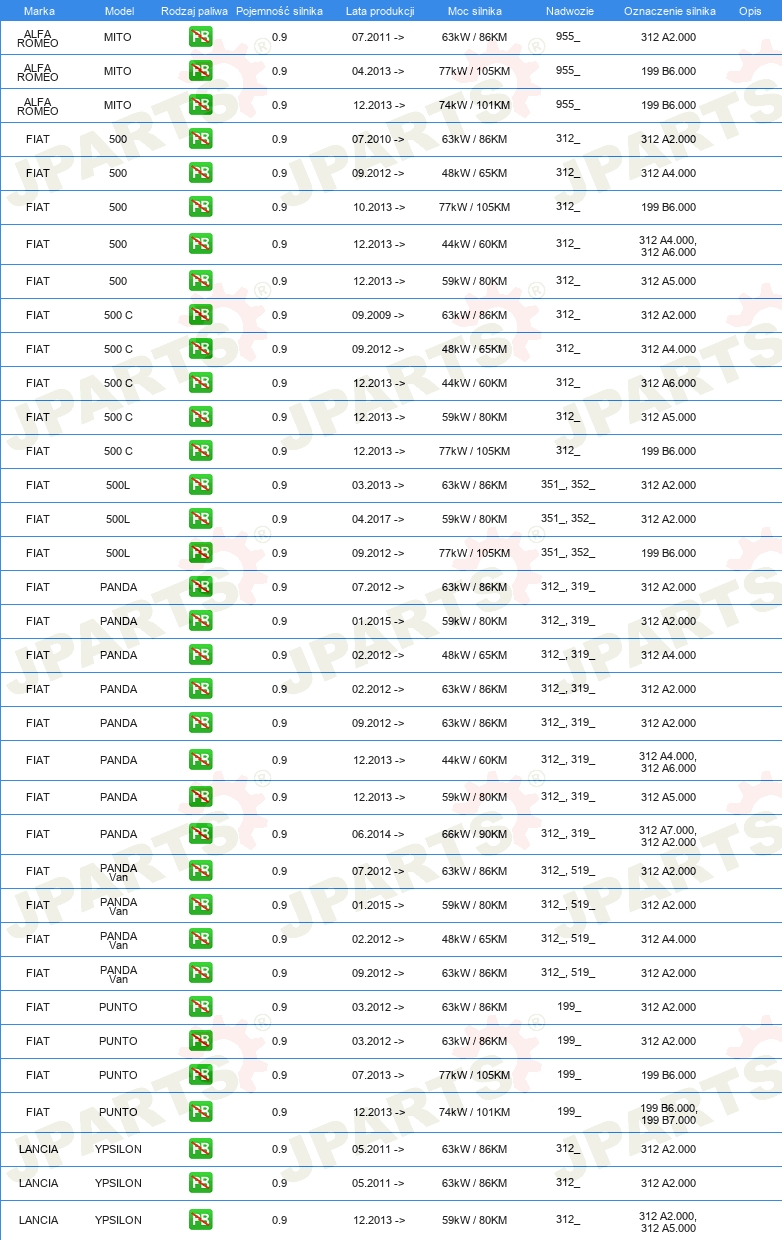
Task: Click production date cell '07.2010 ->'
Action: [378, 139]
